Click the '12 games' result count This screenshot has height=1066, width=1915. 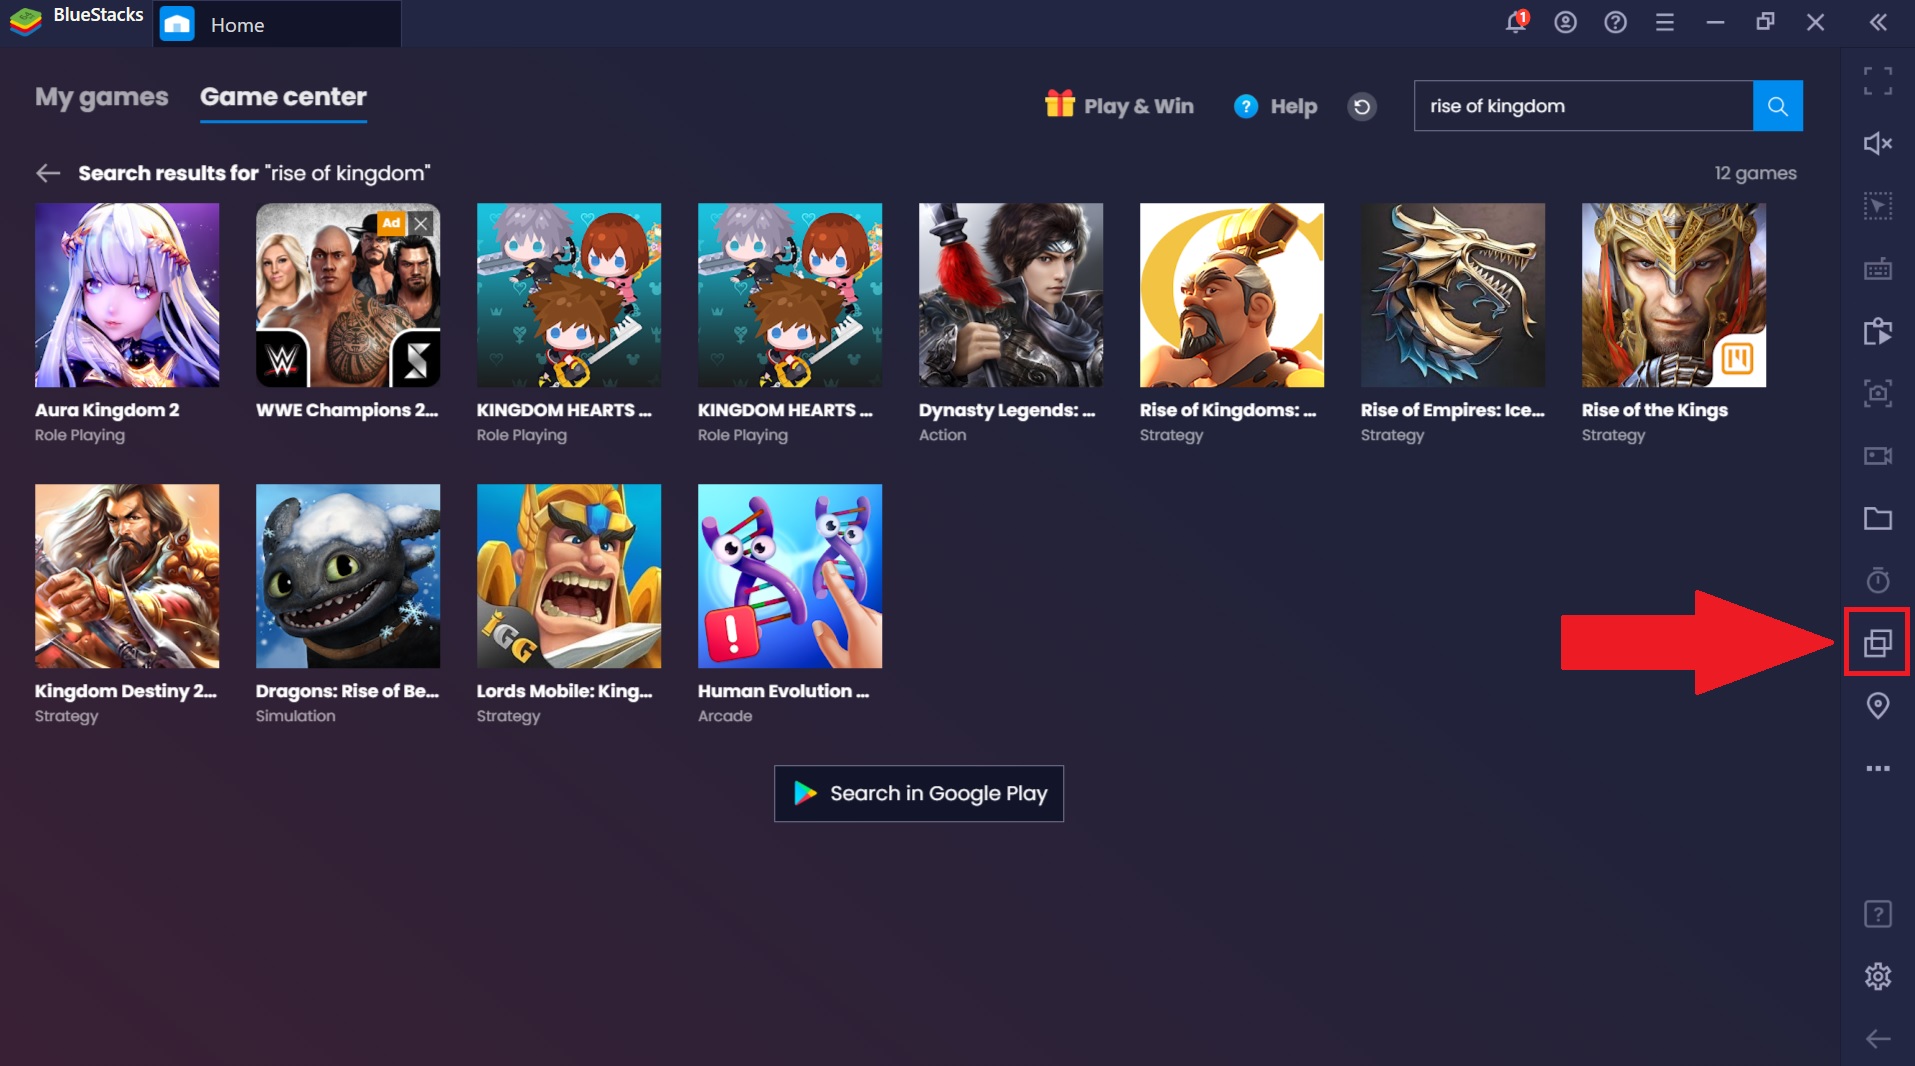[1756, 173]
